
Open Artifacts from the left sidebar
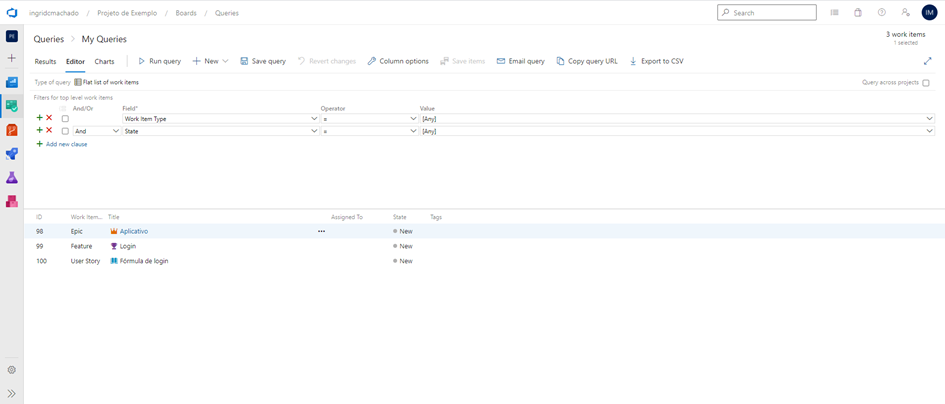[12, 201]
